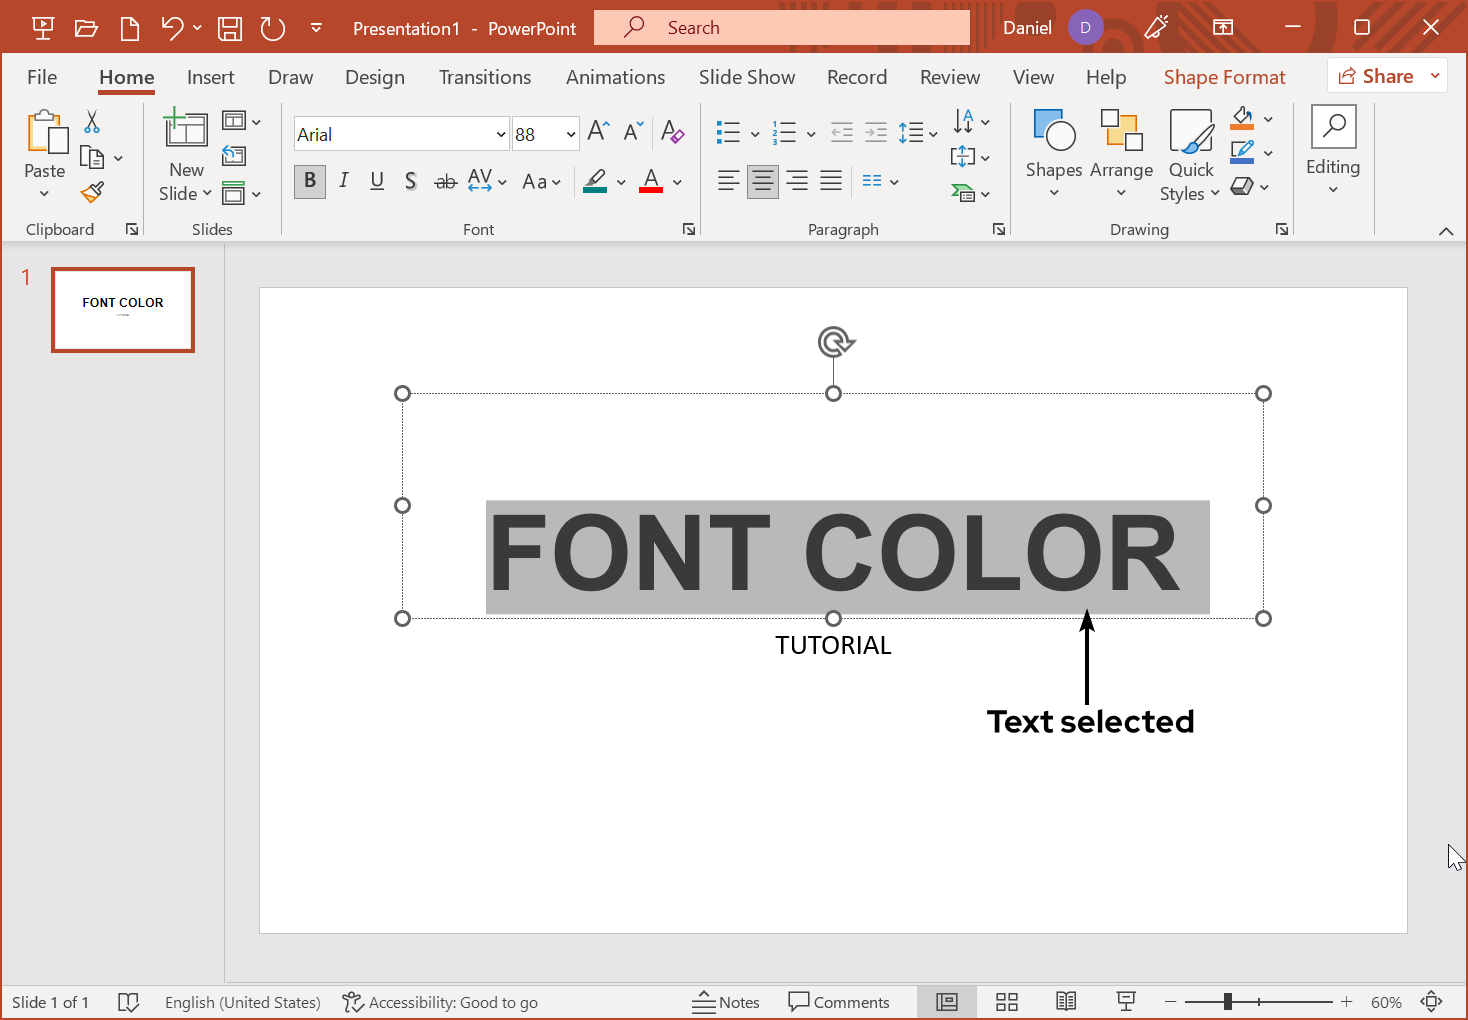Open the Bullets dropdown arrow

[754, 132]
